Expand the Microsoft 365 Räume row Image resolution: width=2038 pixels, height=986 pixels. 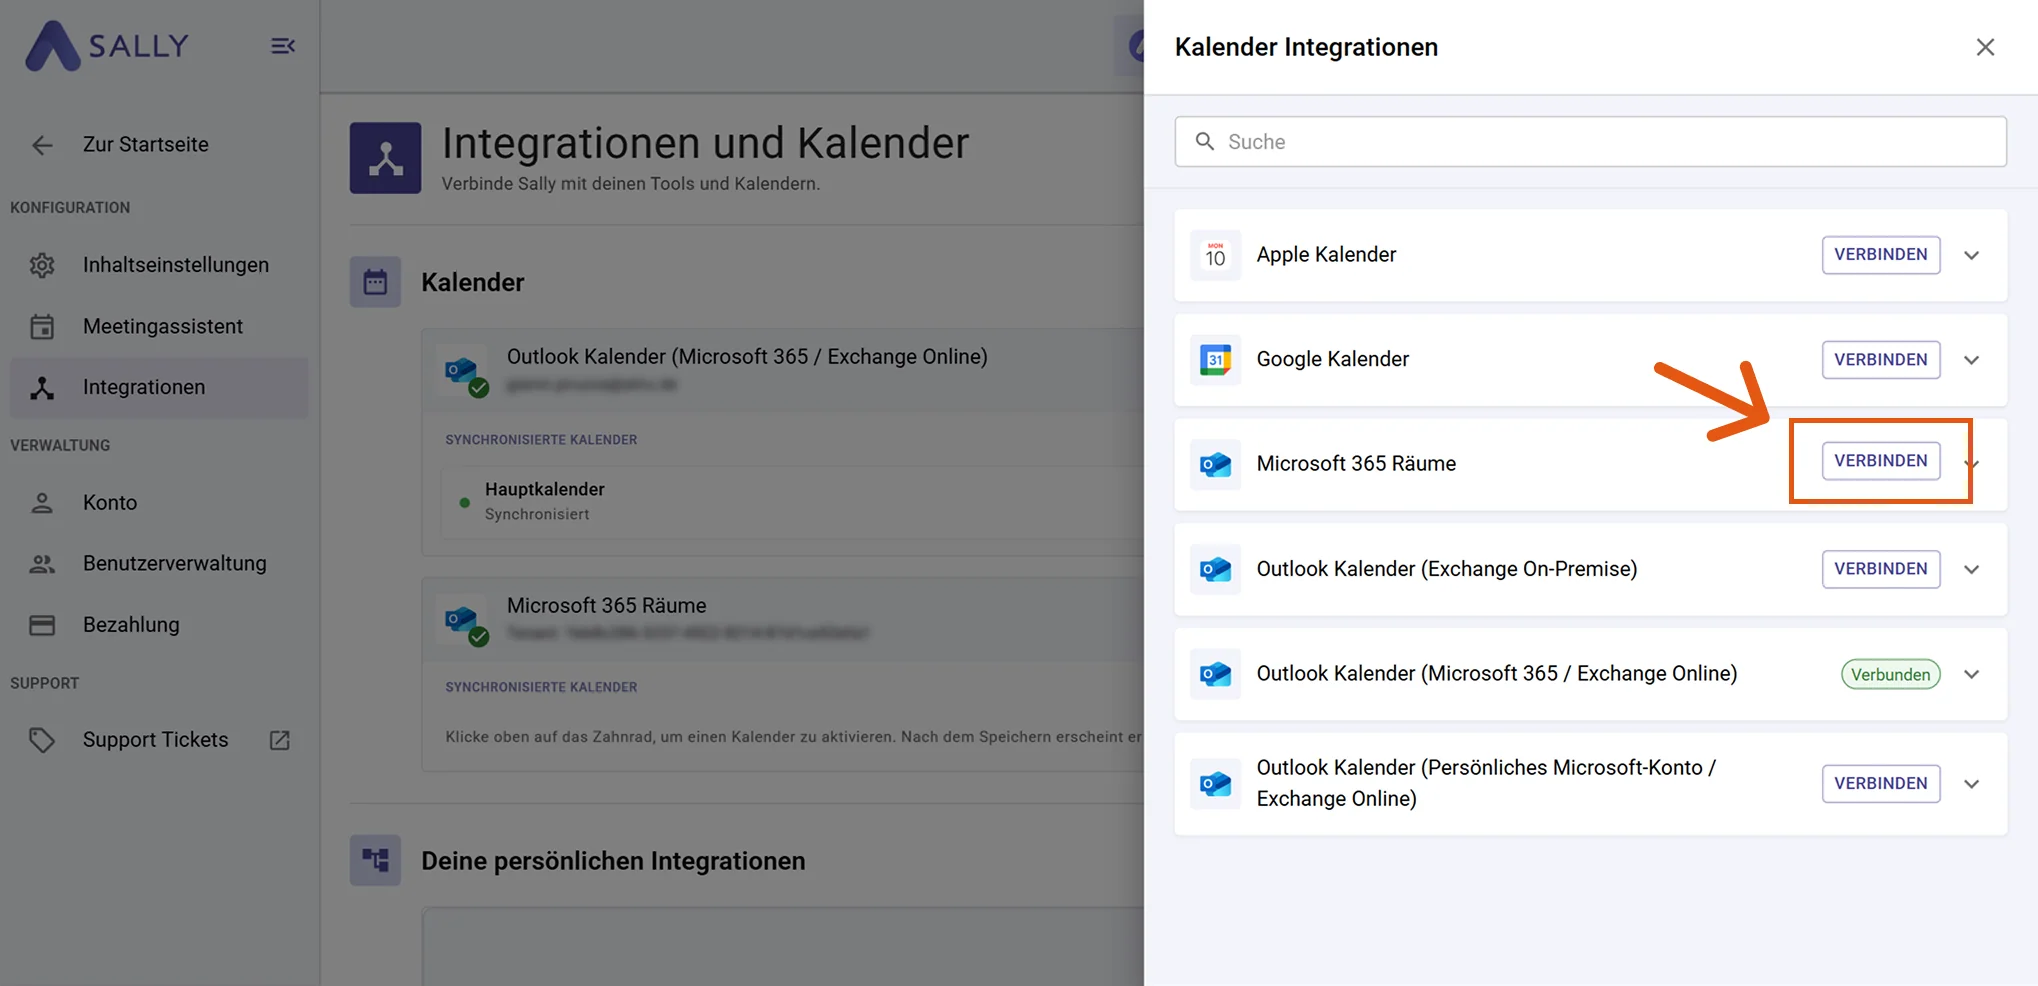pos(1974,464)
